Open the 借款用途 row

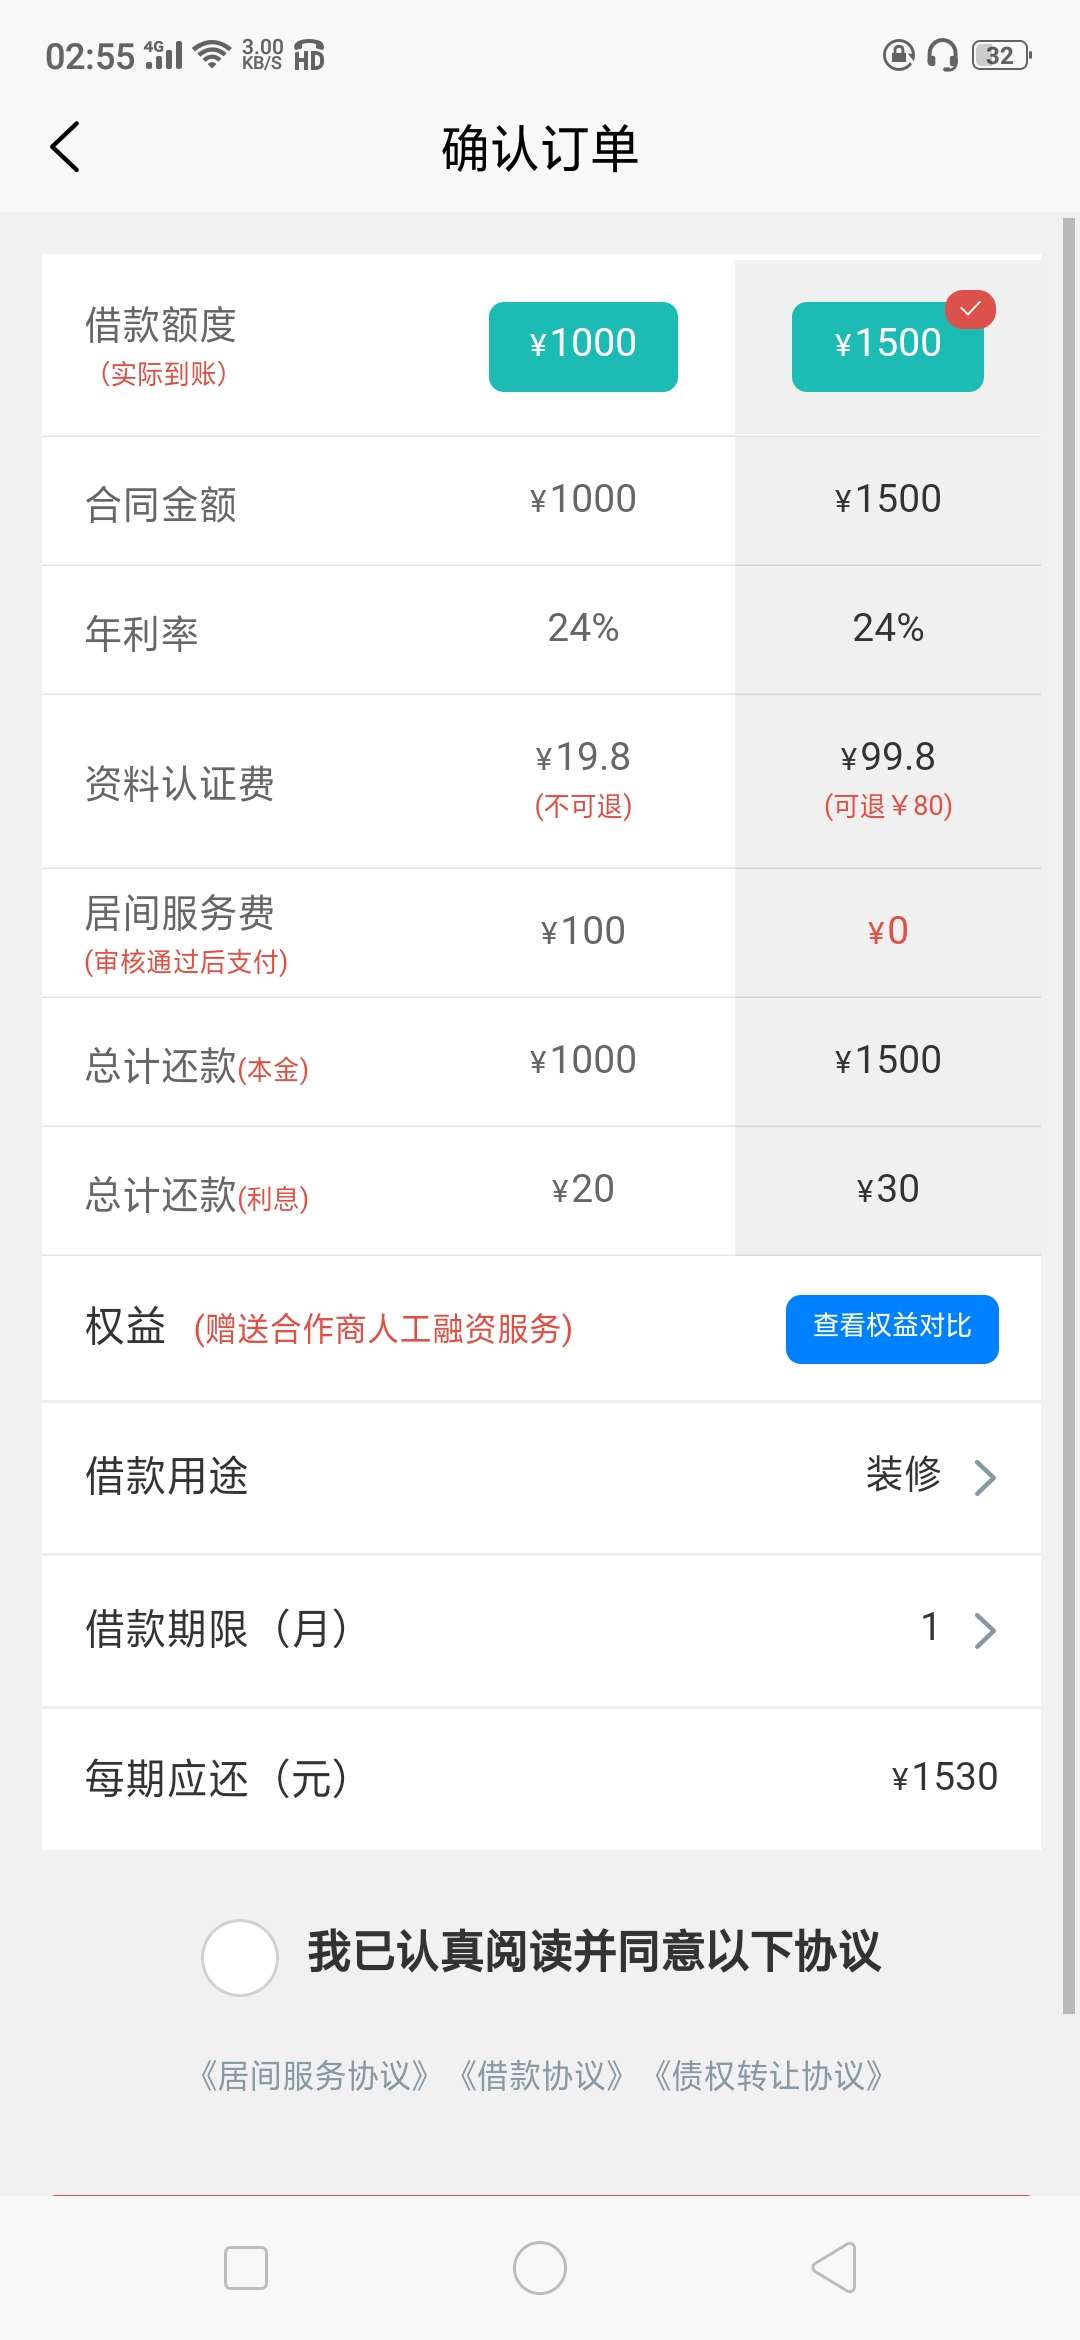coord(540,1477)
